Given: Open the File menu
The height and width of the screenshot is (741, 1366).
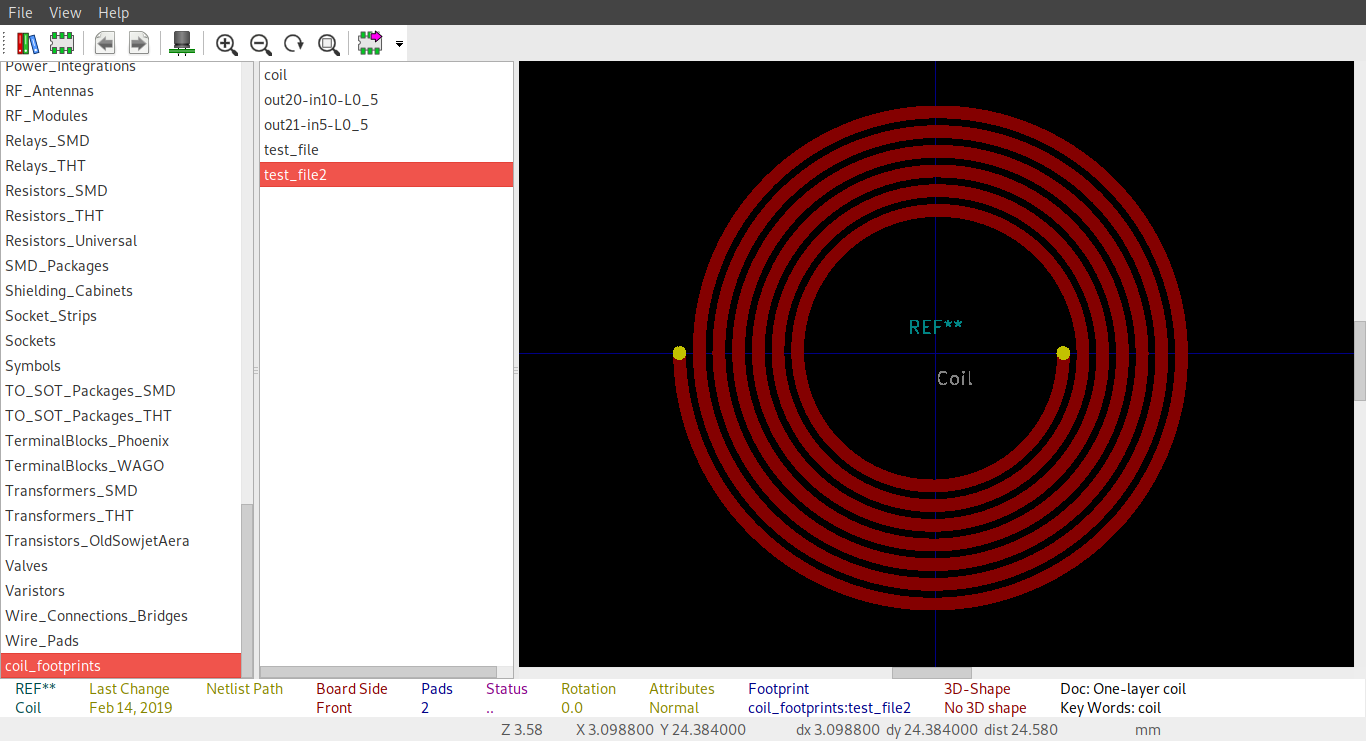Looking at the screenshot, I should [x=21, y=13].
